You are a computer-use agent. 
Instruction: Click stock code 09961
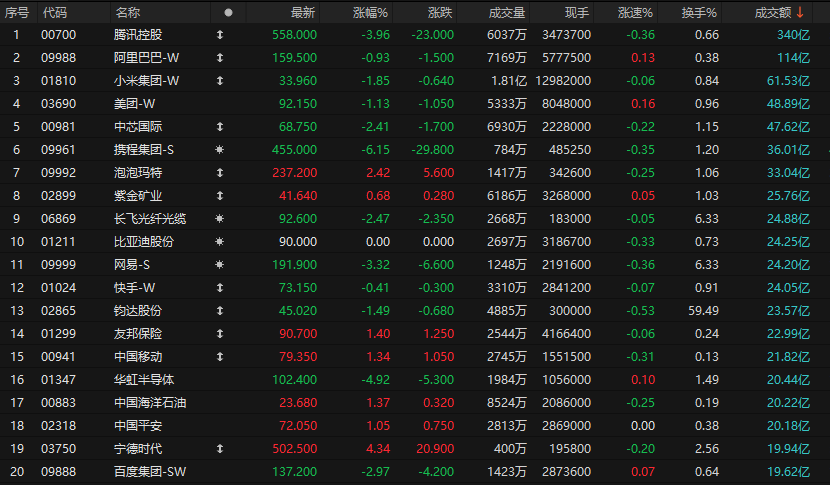pyautogui.click(x=59, y=150)
